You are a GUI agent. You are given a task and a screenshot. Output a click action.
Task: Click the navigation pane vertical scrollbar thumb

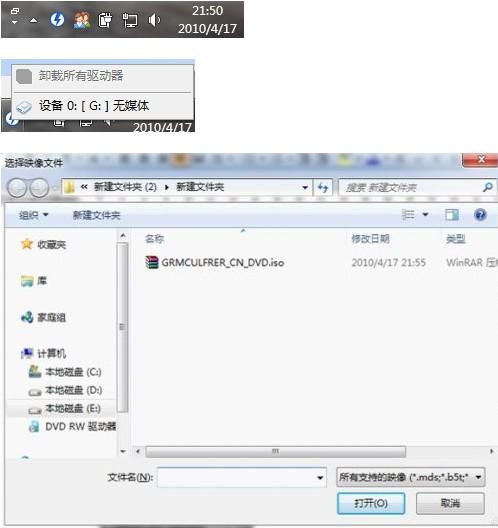point(123,327)
